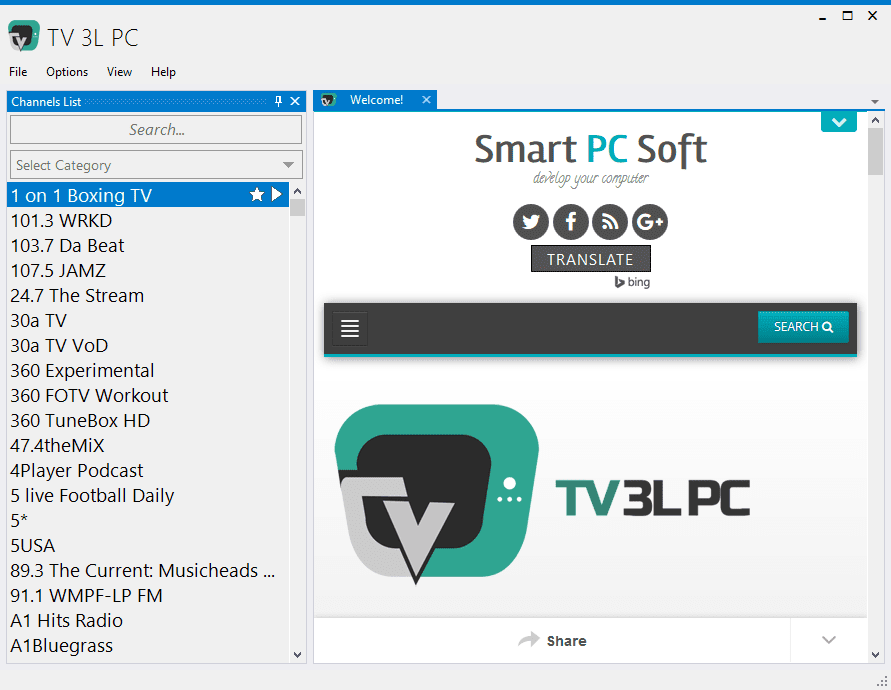Select the 4Player Podcast channel
Screen dimensions: 891x690
click(148, 471)
